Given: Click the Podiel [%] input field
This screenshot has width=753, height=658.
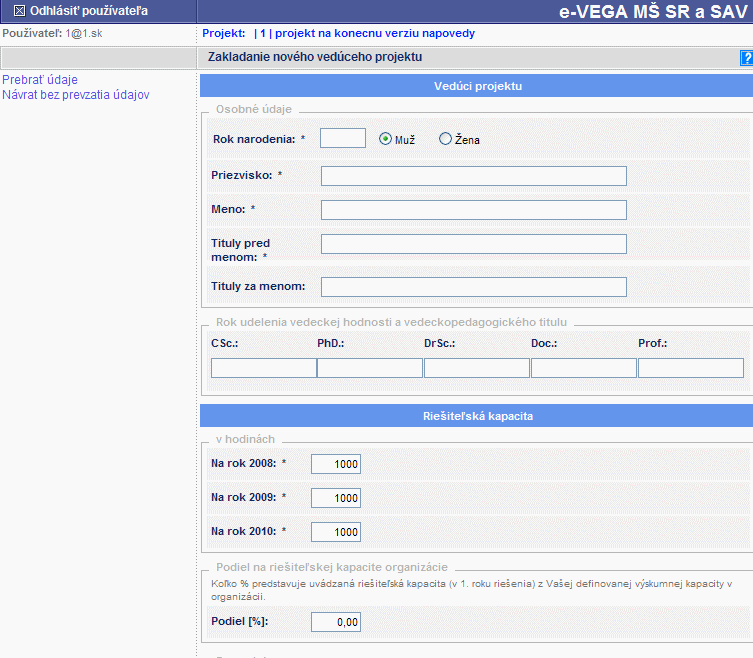Looking at the screenshot, I should tap(335, 622).
